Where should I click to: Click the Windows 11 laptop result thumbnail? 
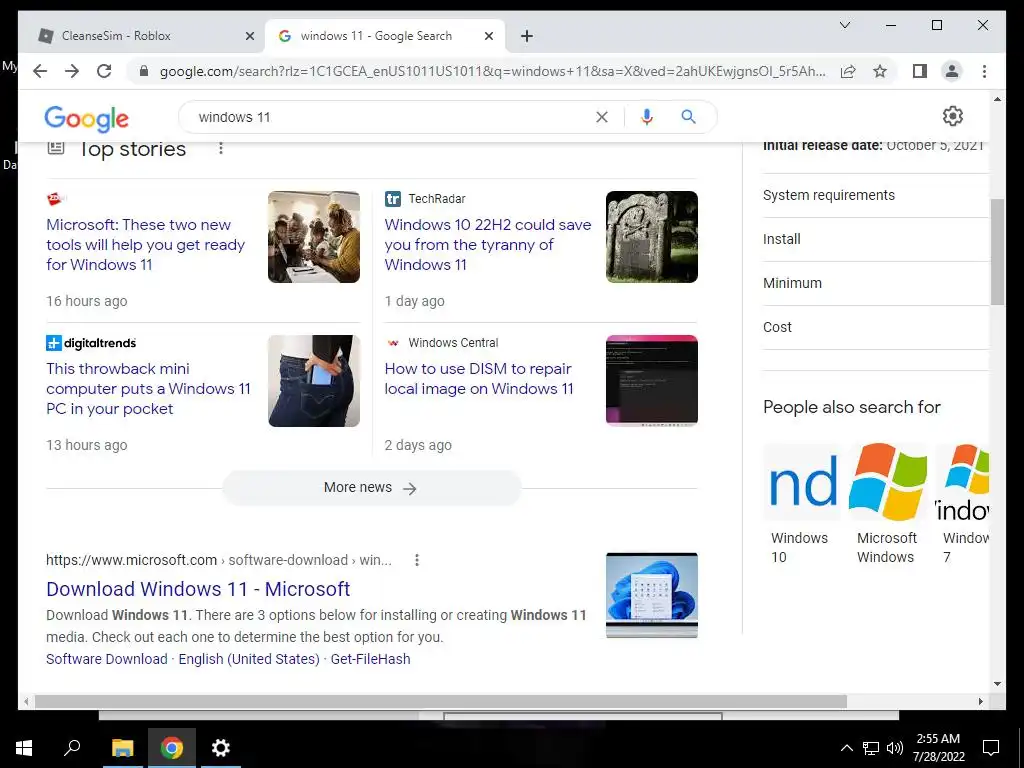[x=652, y=595]
